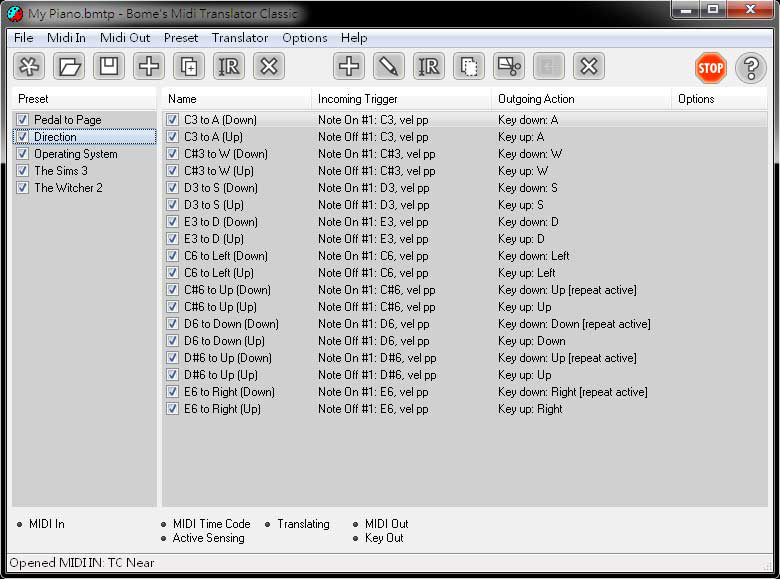The height and width of the screenshot is (579, 780).
Task: Click the Translating activity indicator
Action: (x=297, y=524)
